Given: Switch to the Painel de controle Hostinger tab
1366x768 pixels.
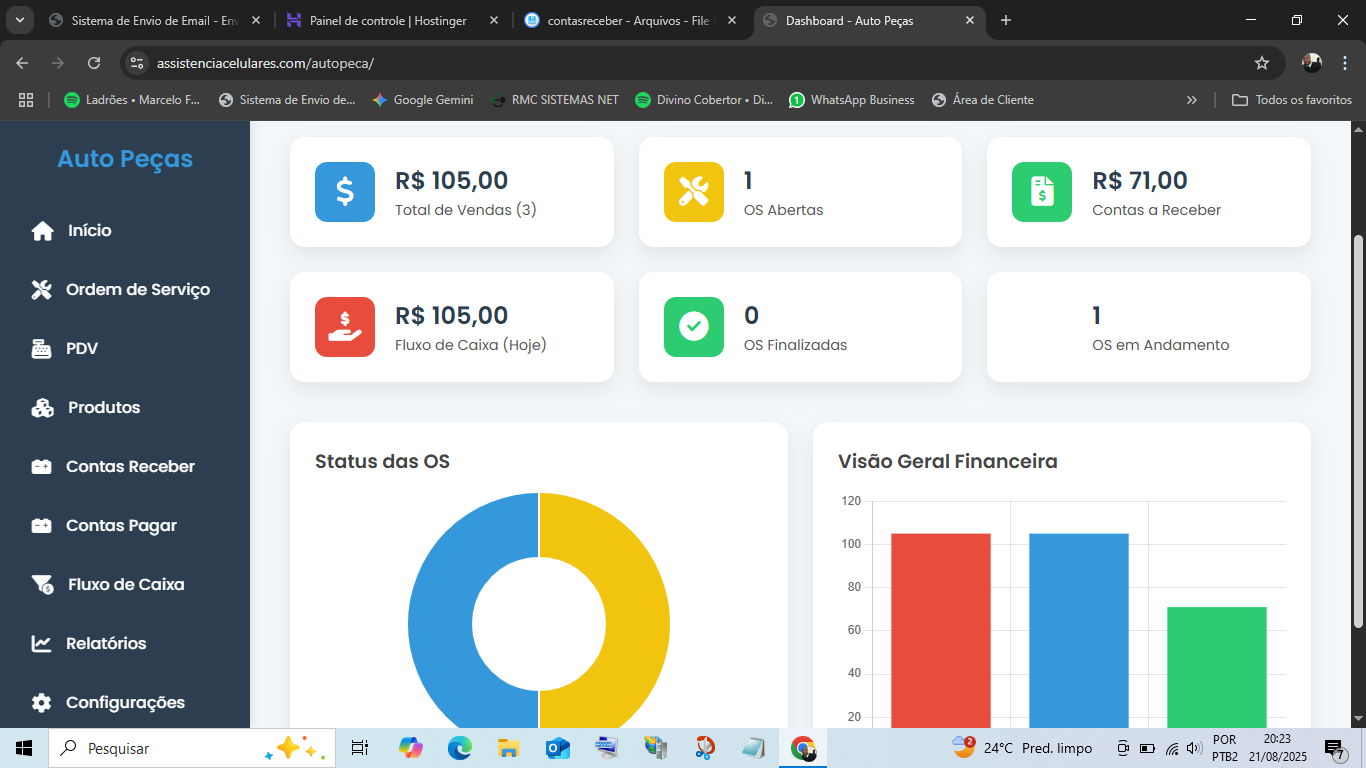Looking at the screenshot, I should click(x=388, y=20).
